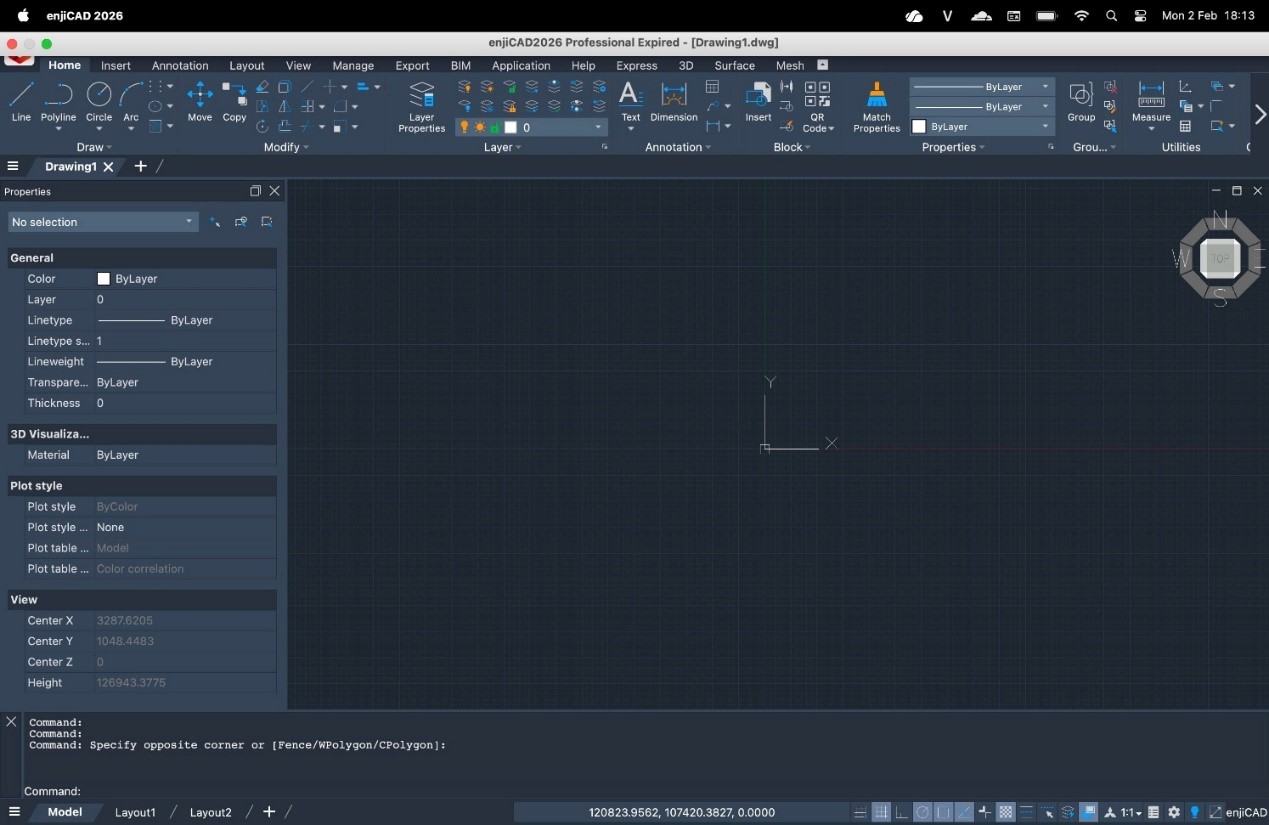Switch to the Annotation ribbon tab
This screenshot has width=1269, height=825.
click(x=180, y=66)
